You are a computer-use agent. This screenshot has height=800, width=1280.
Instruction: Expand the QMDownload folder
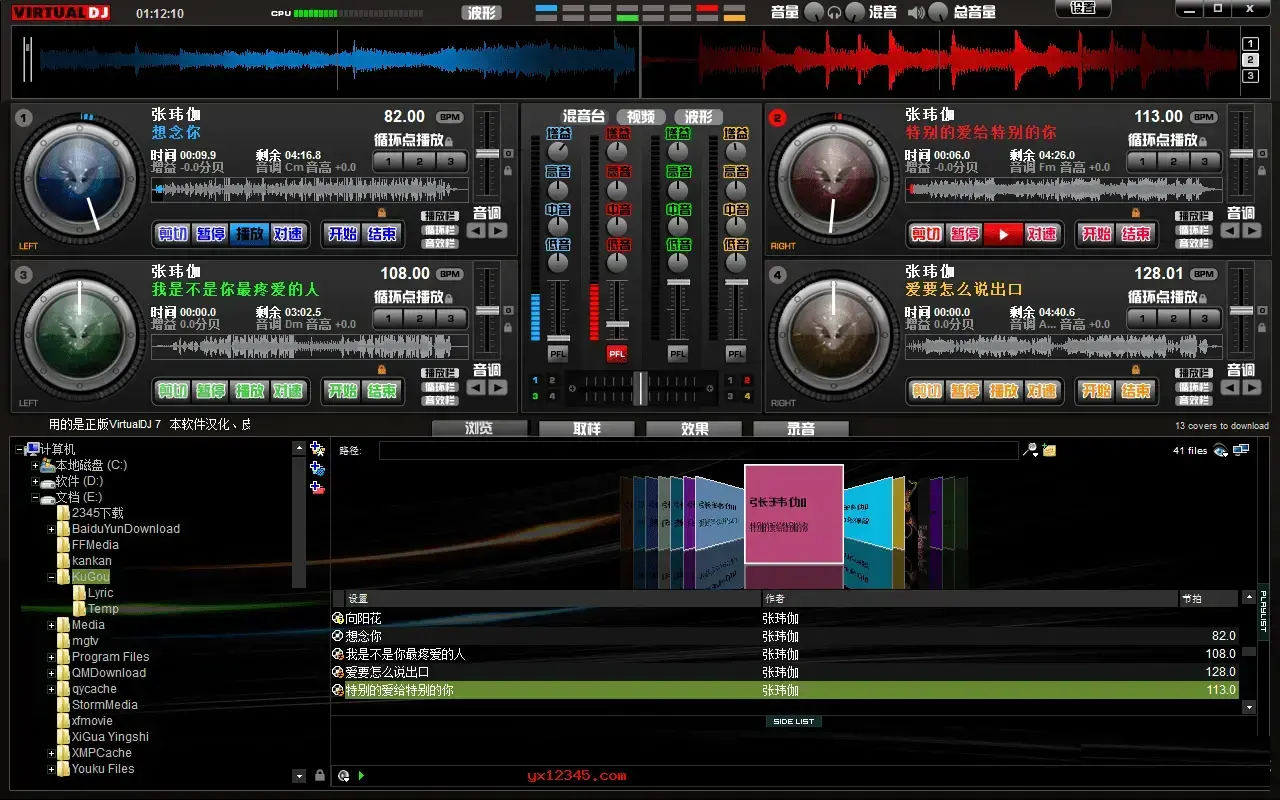coord(51,673)
